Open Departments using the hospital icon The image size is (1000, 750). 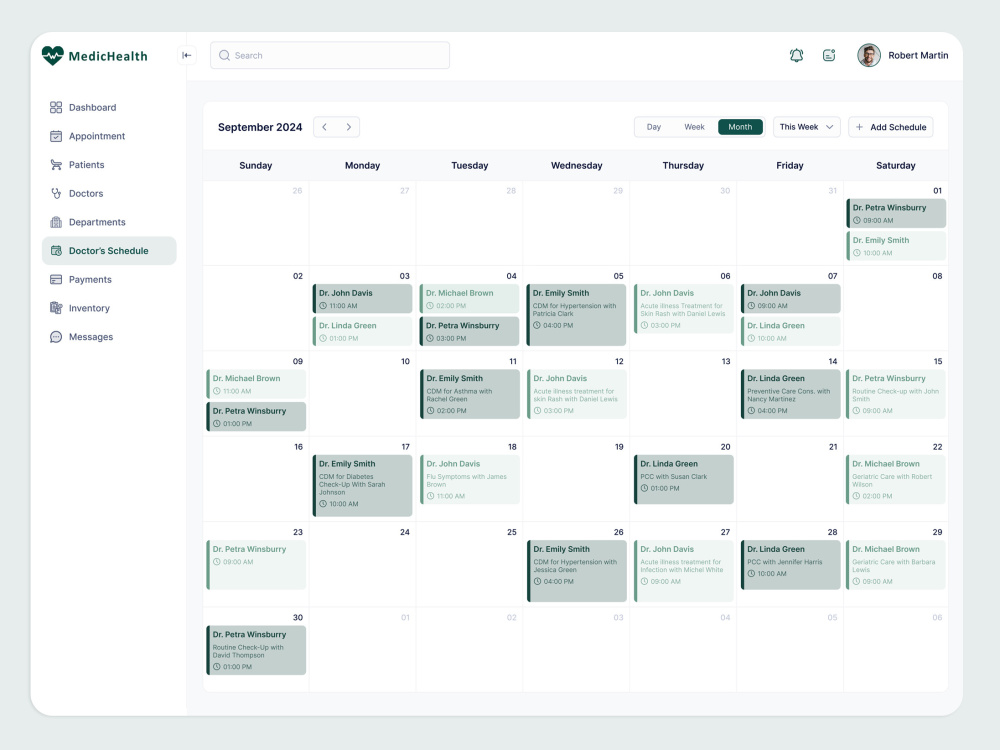pos(56,222)
